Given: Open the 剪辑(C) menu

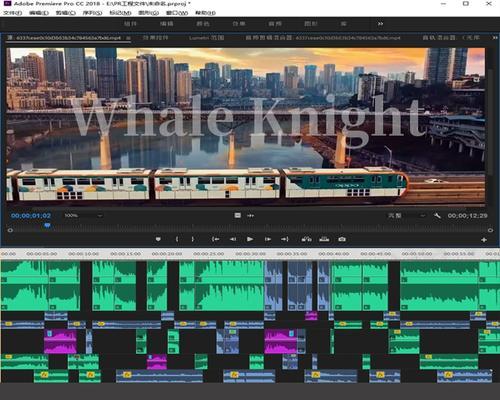Looking at the screenshot, I should point(66,13).
